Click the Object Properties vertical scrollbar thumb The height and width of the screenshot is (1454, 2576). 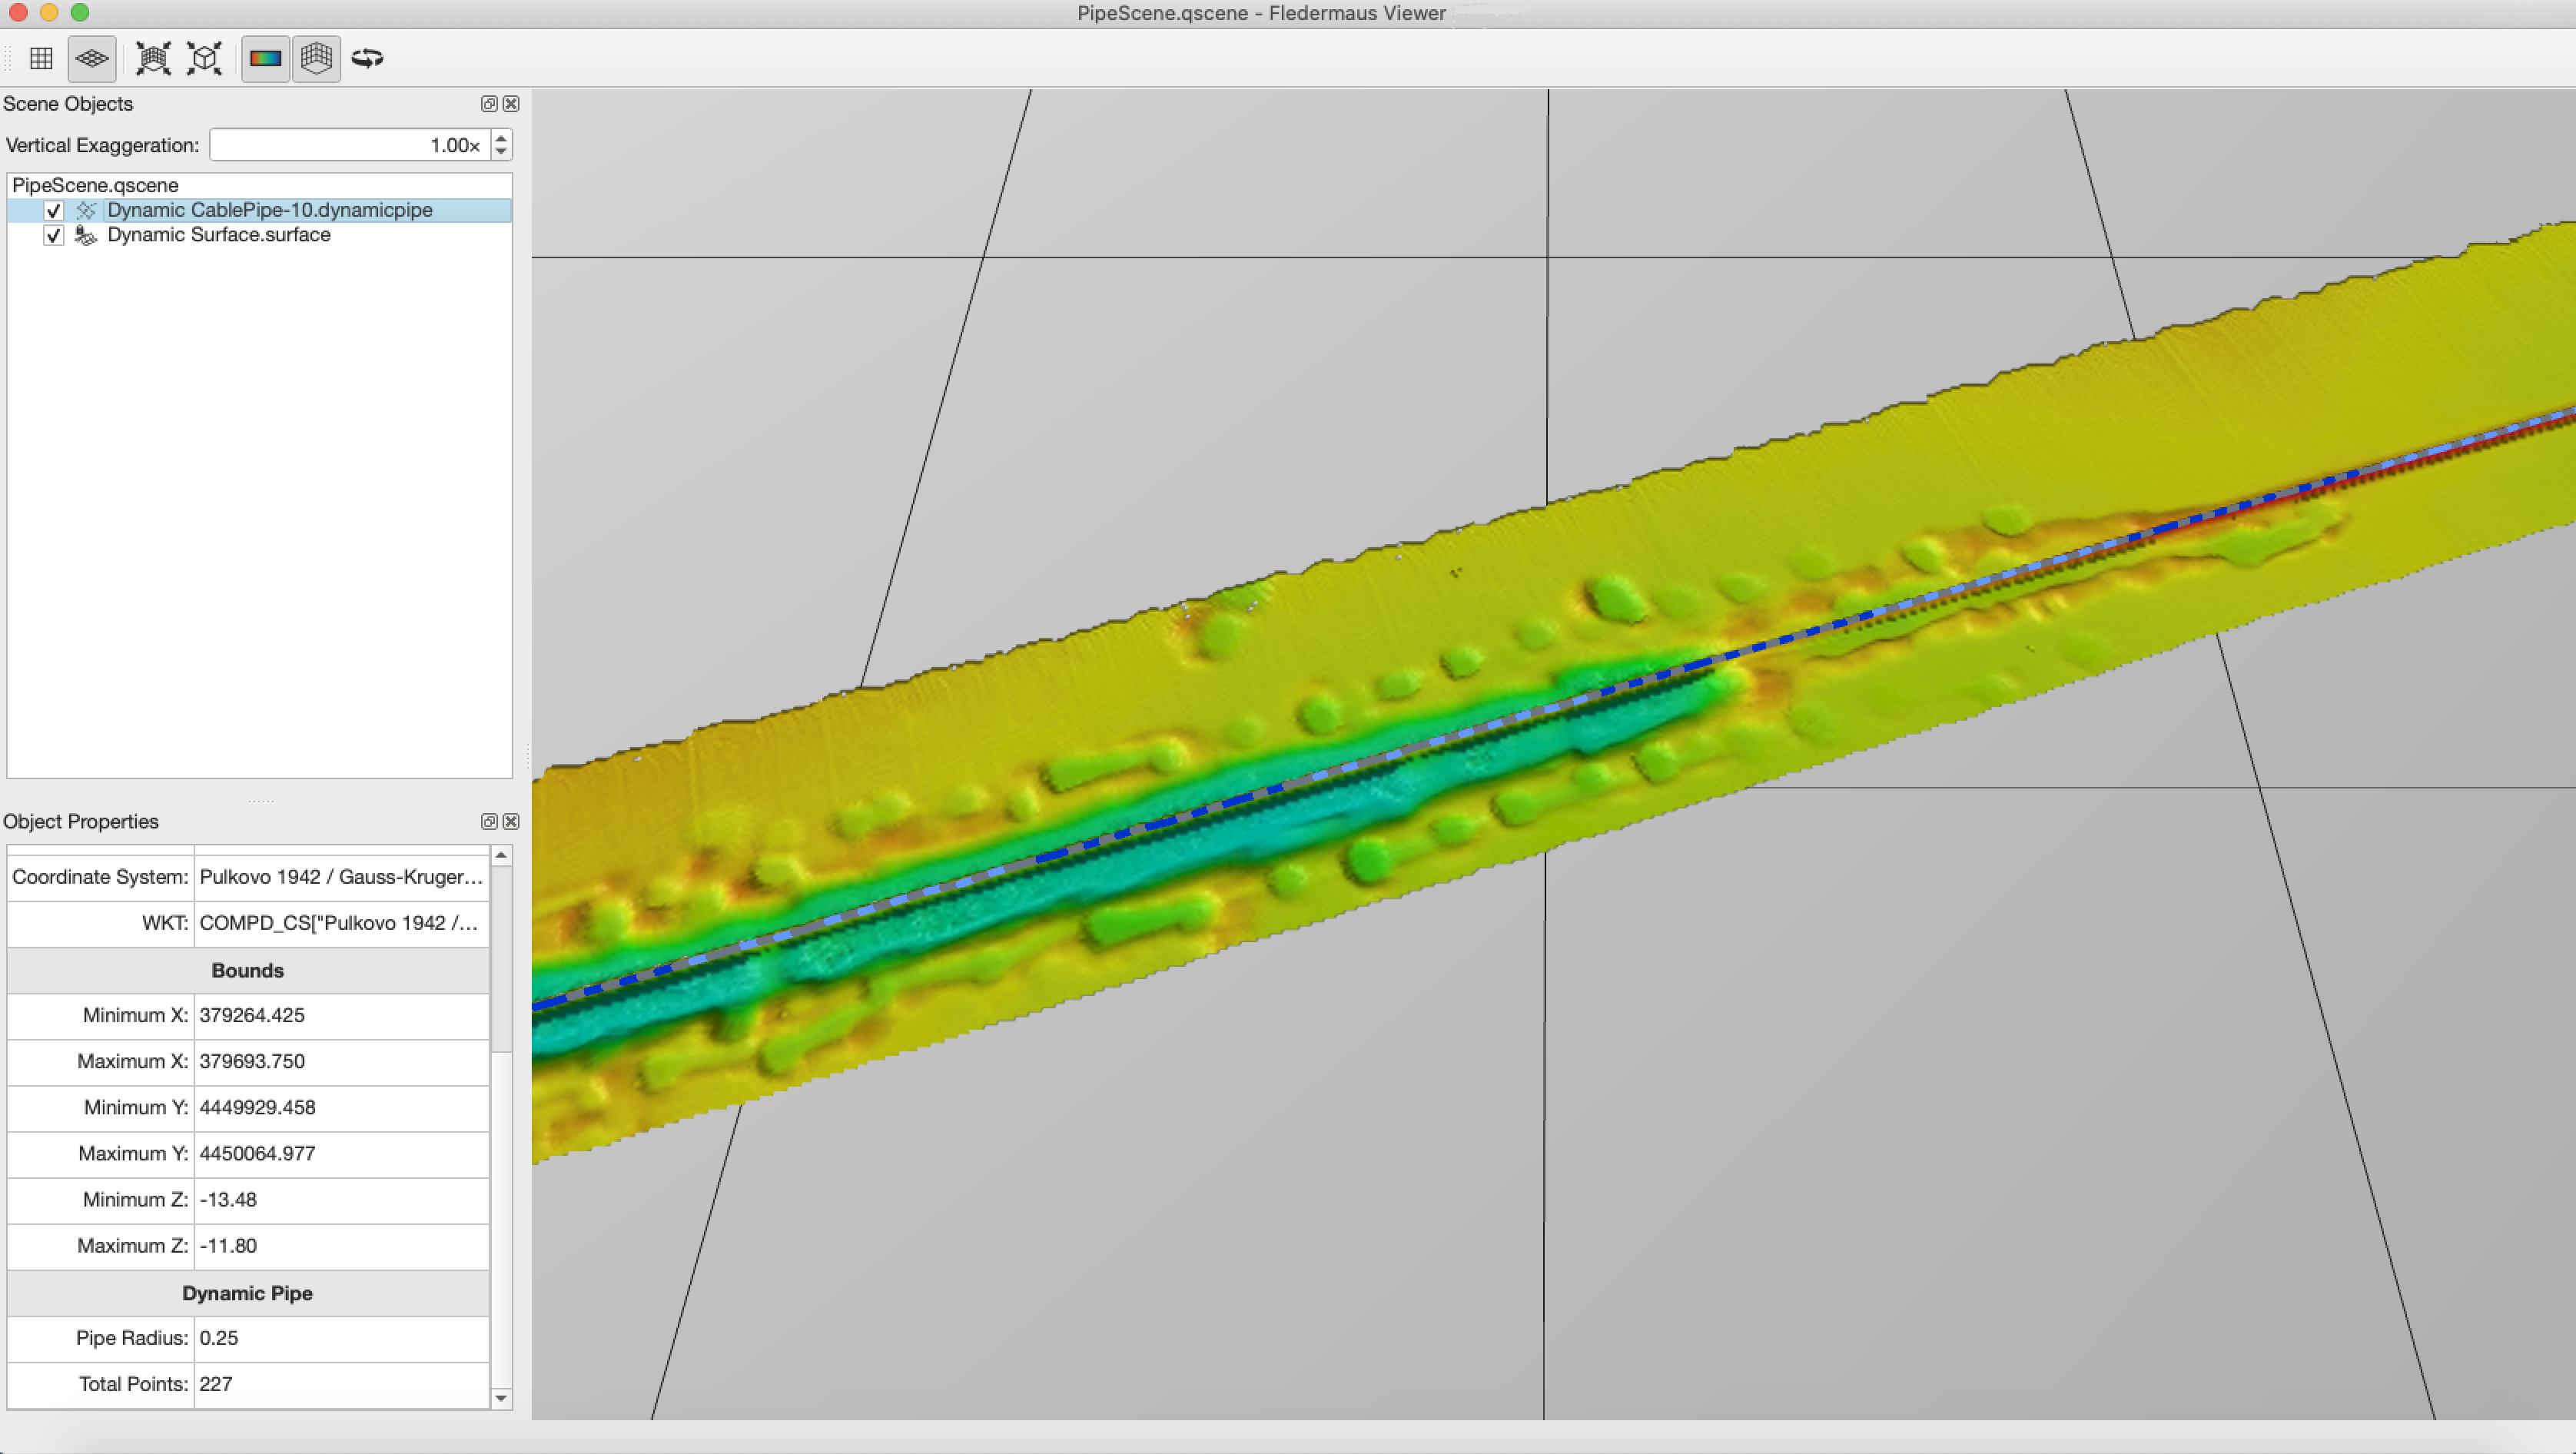point(501,960)
